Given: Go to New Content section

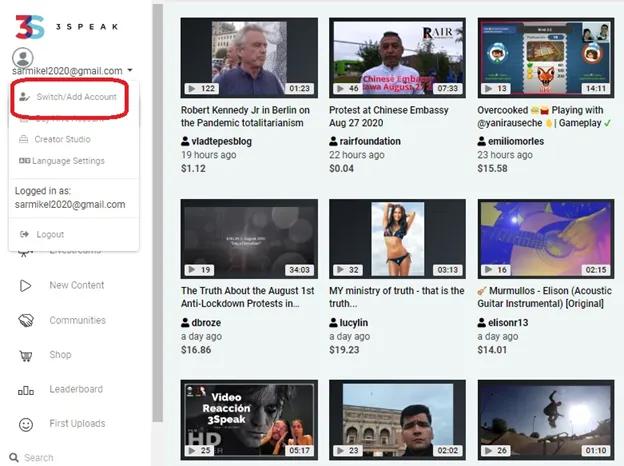Looking at the screenshot, I should click(x=77, y=285).
